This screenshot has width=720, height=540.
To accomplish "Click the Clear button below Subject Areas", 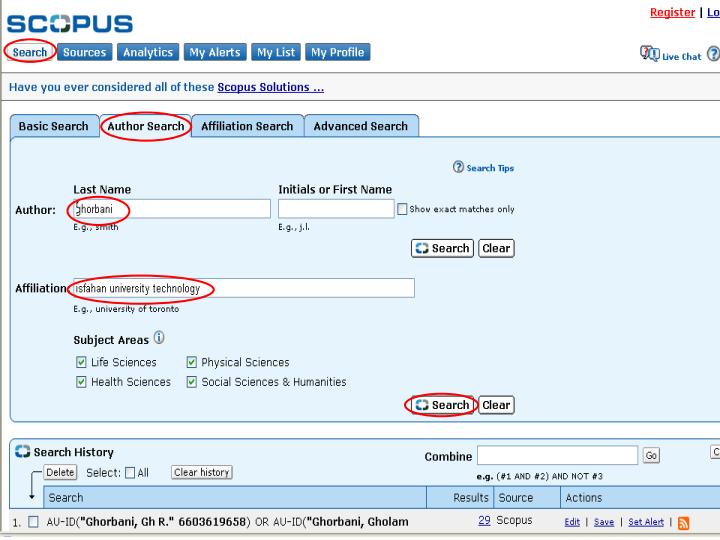I will pos(496,405).
